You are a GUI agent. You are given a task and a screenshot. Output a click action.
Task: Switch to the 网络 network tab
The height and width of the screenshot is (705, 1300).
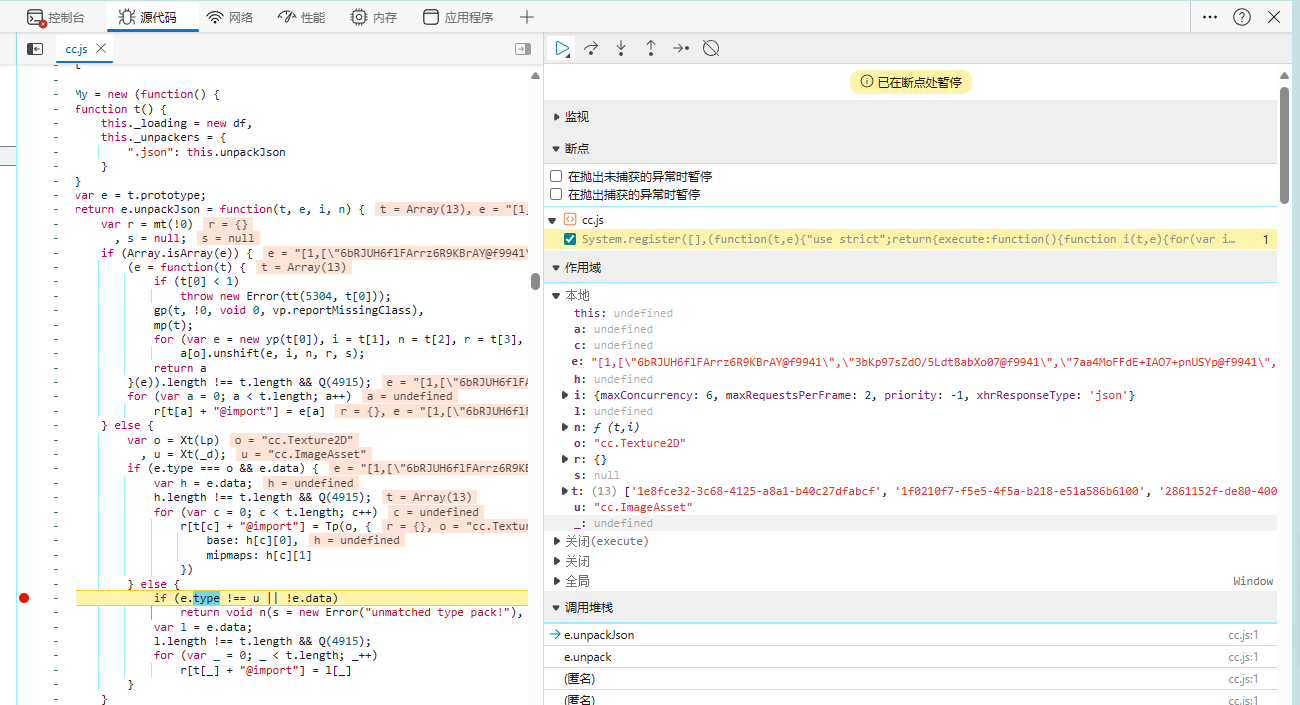[230, 17]
